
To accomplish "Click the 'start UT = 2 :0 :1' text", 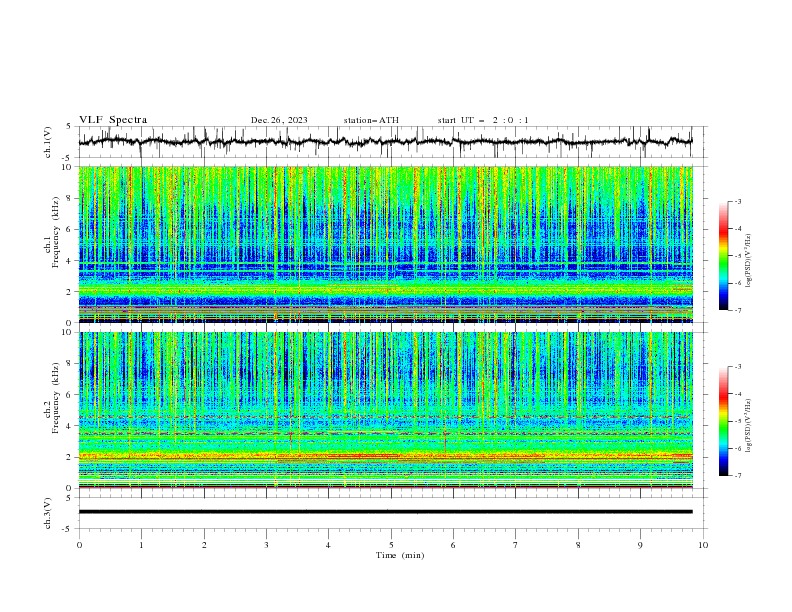I will point(483,120).
